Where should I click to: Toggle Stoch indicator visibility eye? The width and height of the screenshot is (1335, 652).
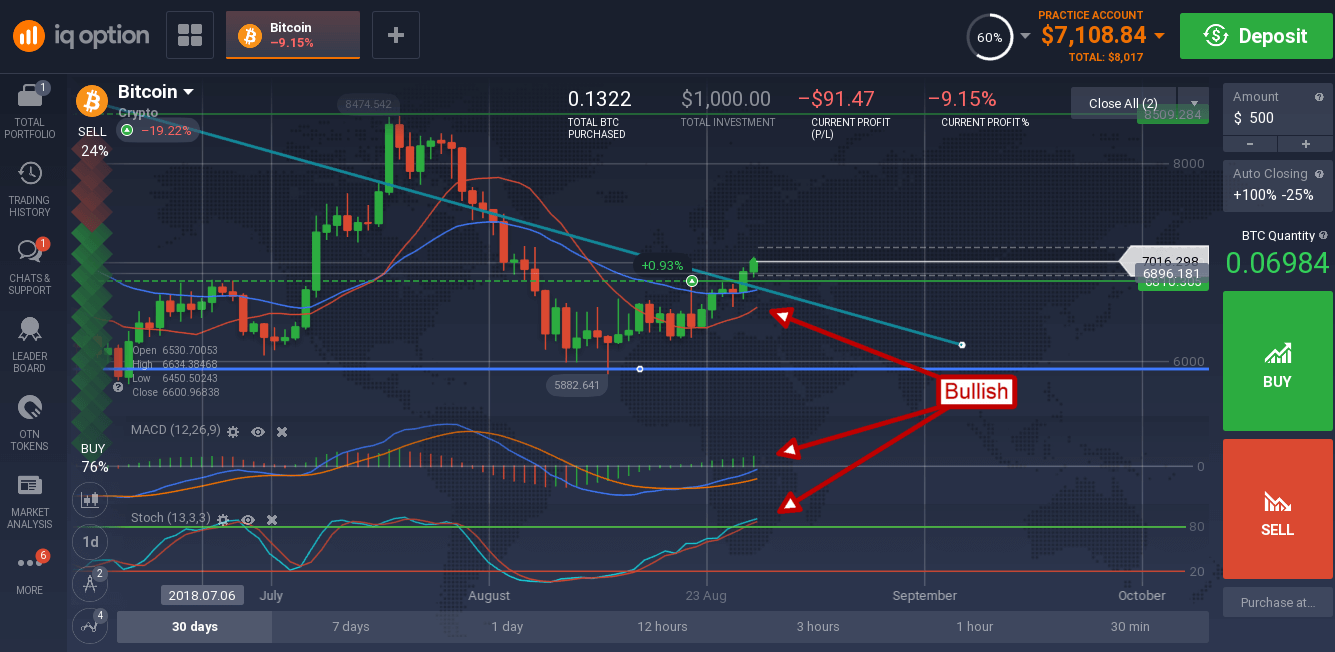tap(247, 519)
